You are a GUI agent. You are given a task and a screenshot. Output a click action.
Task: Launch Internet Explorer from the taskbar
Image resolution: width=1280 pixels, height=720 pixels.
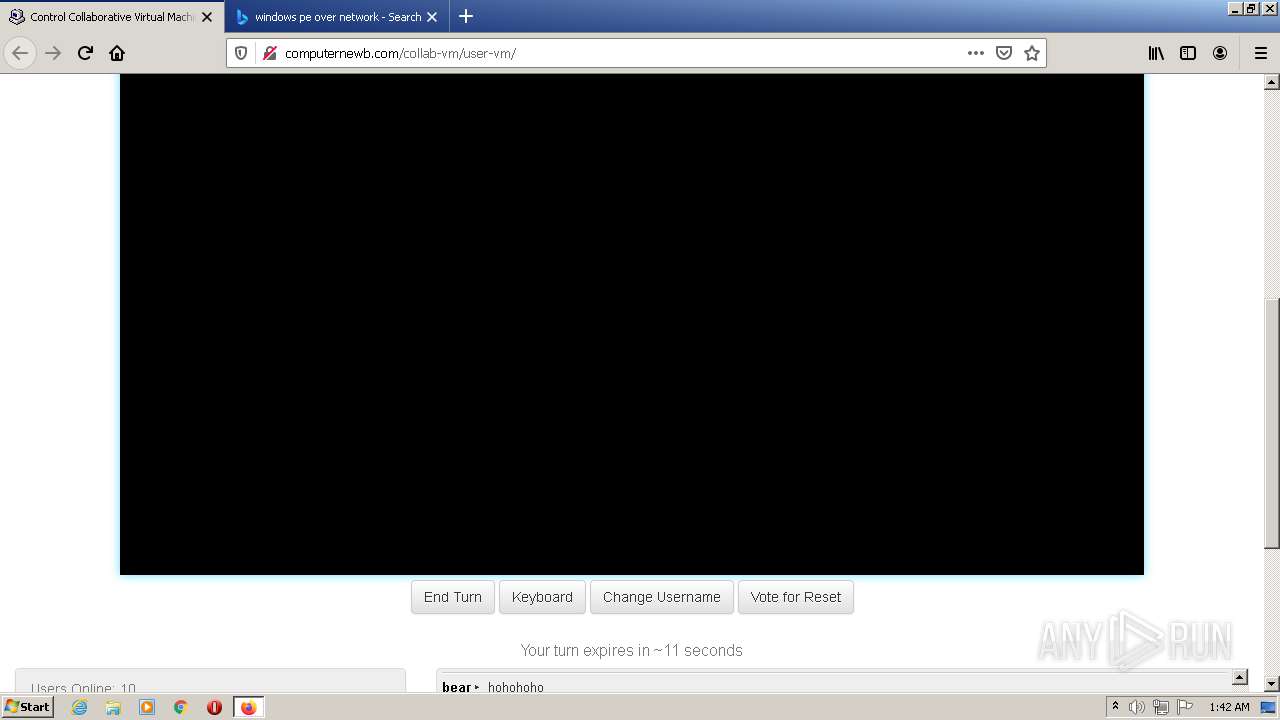(x=79, y=707)
